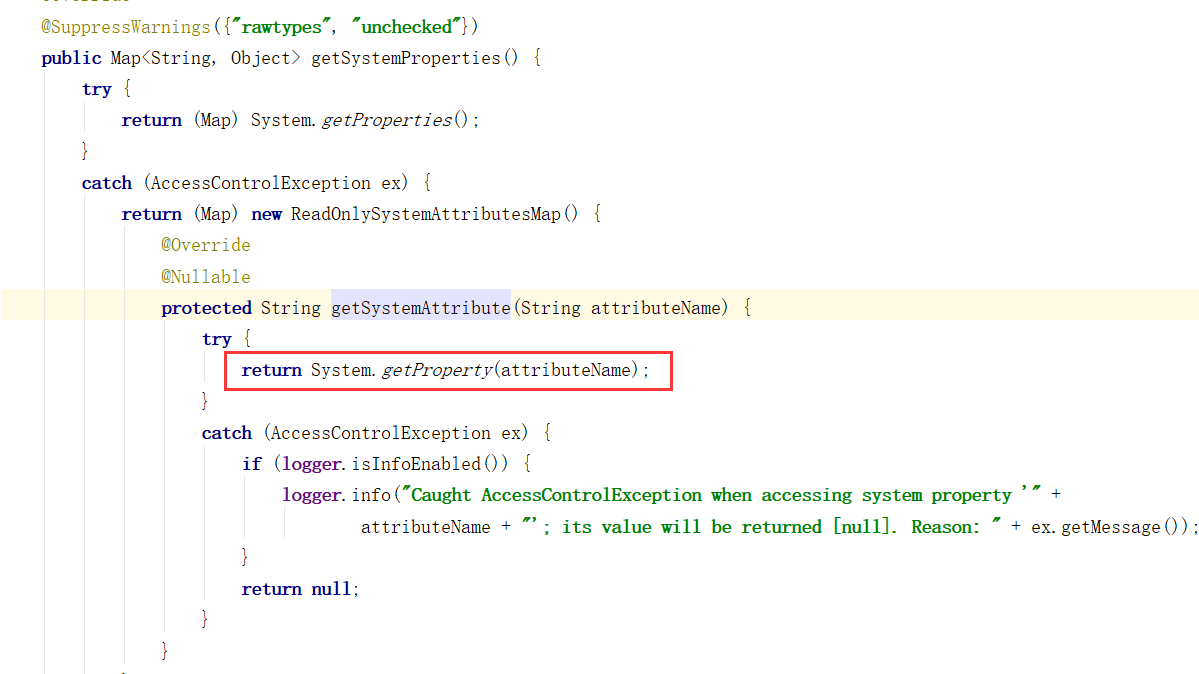Click the highlighted getSystemAttribute identifier

421,308
